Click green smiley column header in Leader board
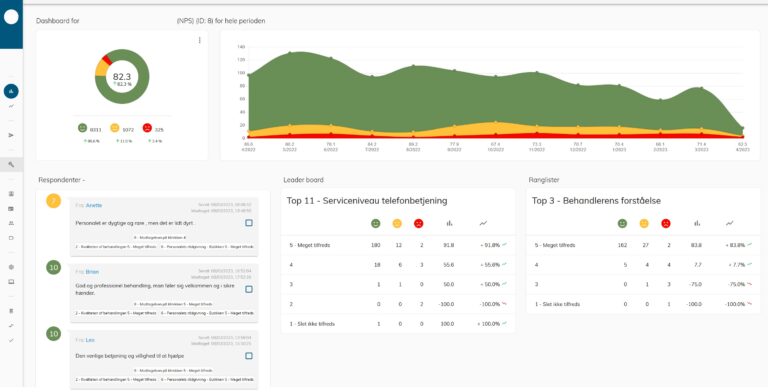Viewport: 768px width, 392px height. (376, 223)
